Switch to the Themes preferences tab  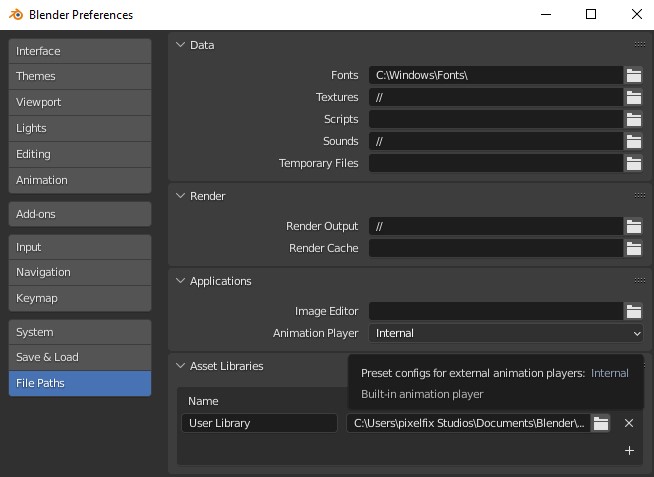click(x=80, y=76)
